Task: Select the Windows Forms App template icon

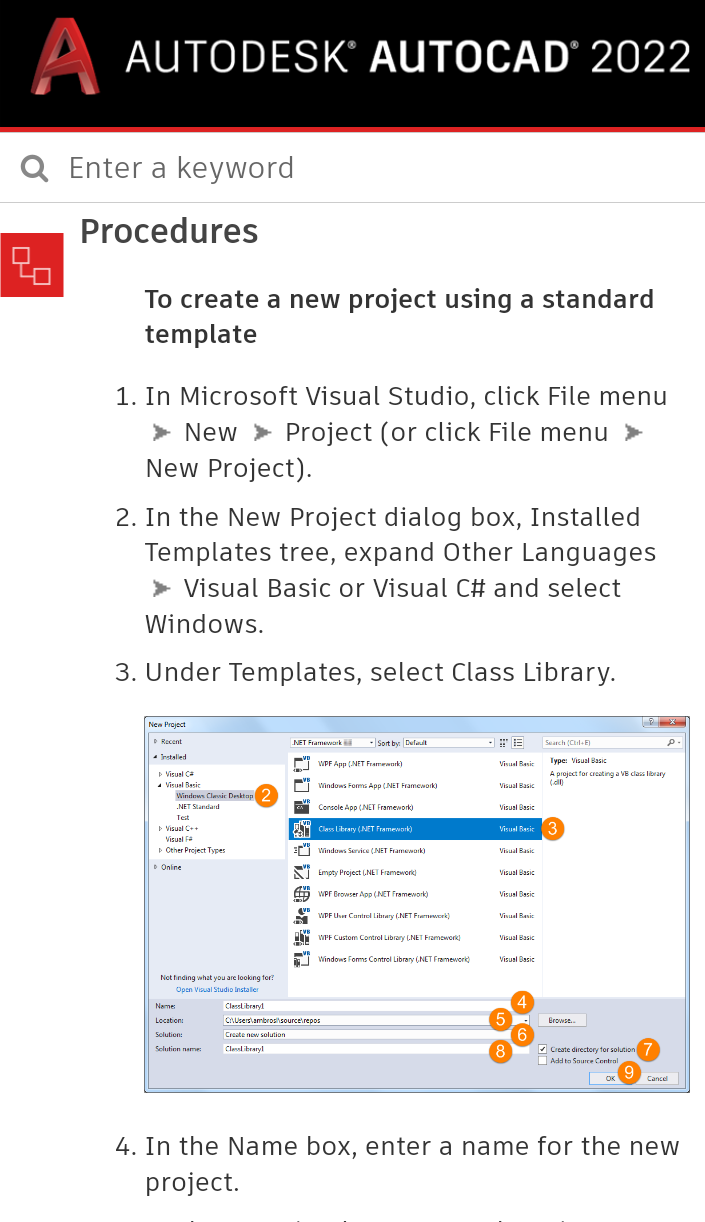Action: 300,786
